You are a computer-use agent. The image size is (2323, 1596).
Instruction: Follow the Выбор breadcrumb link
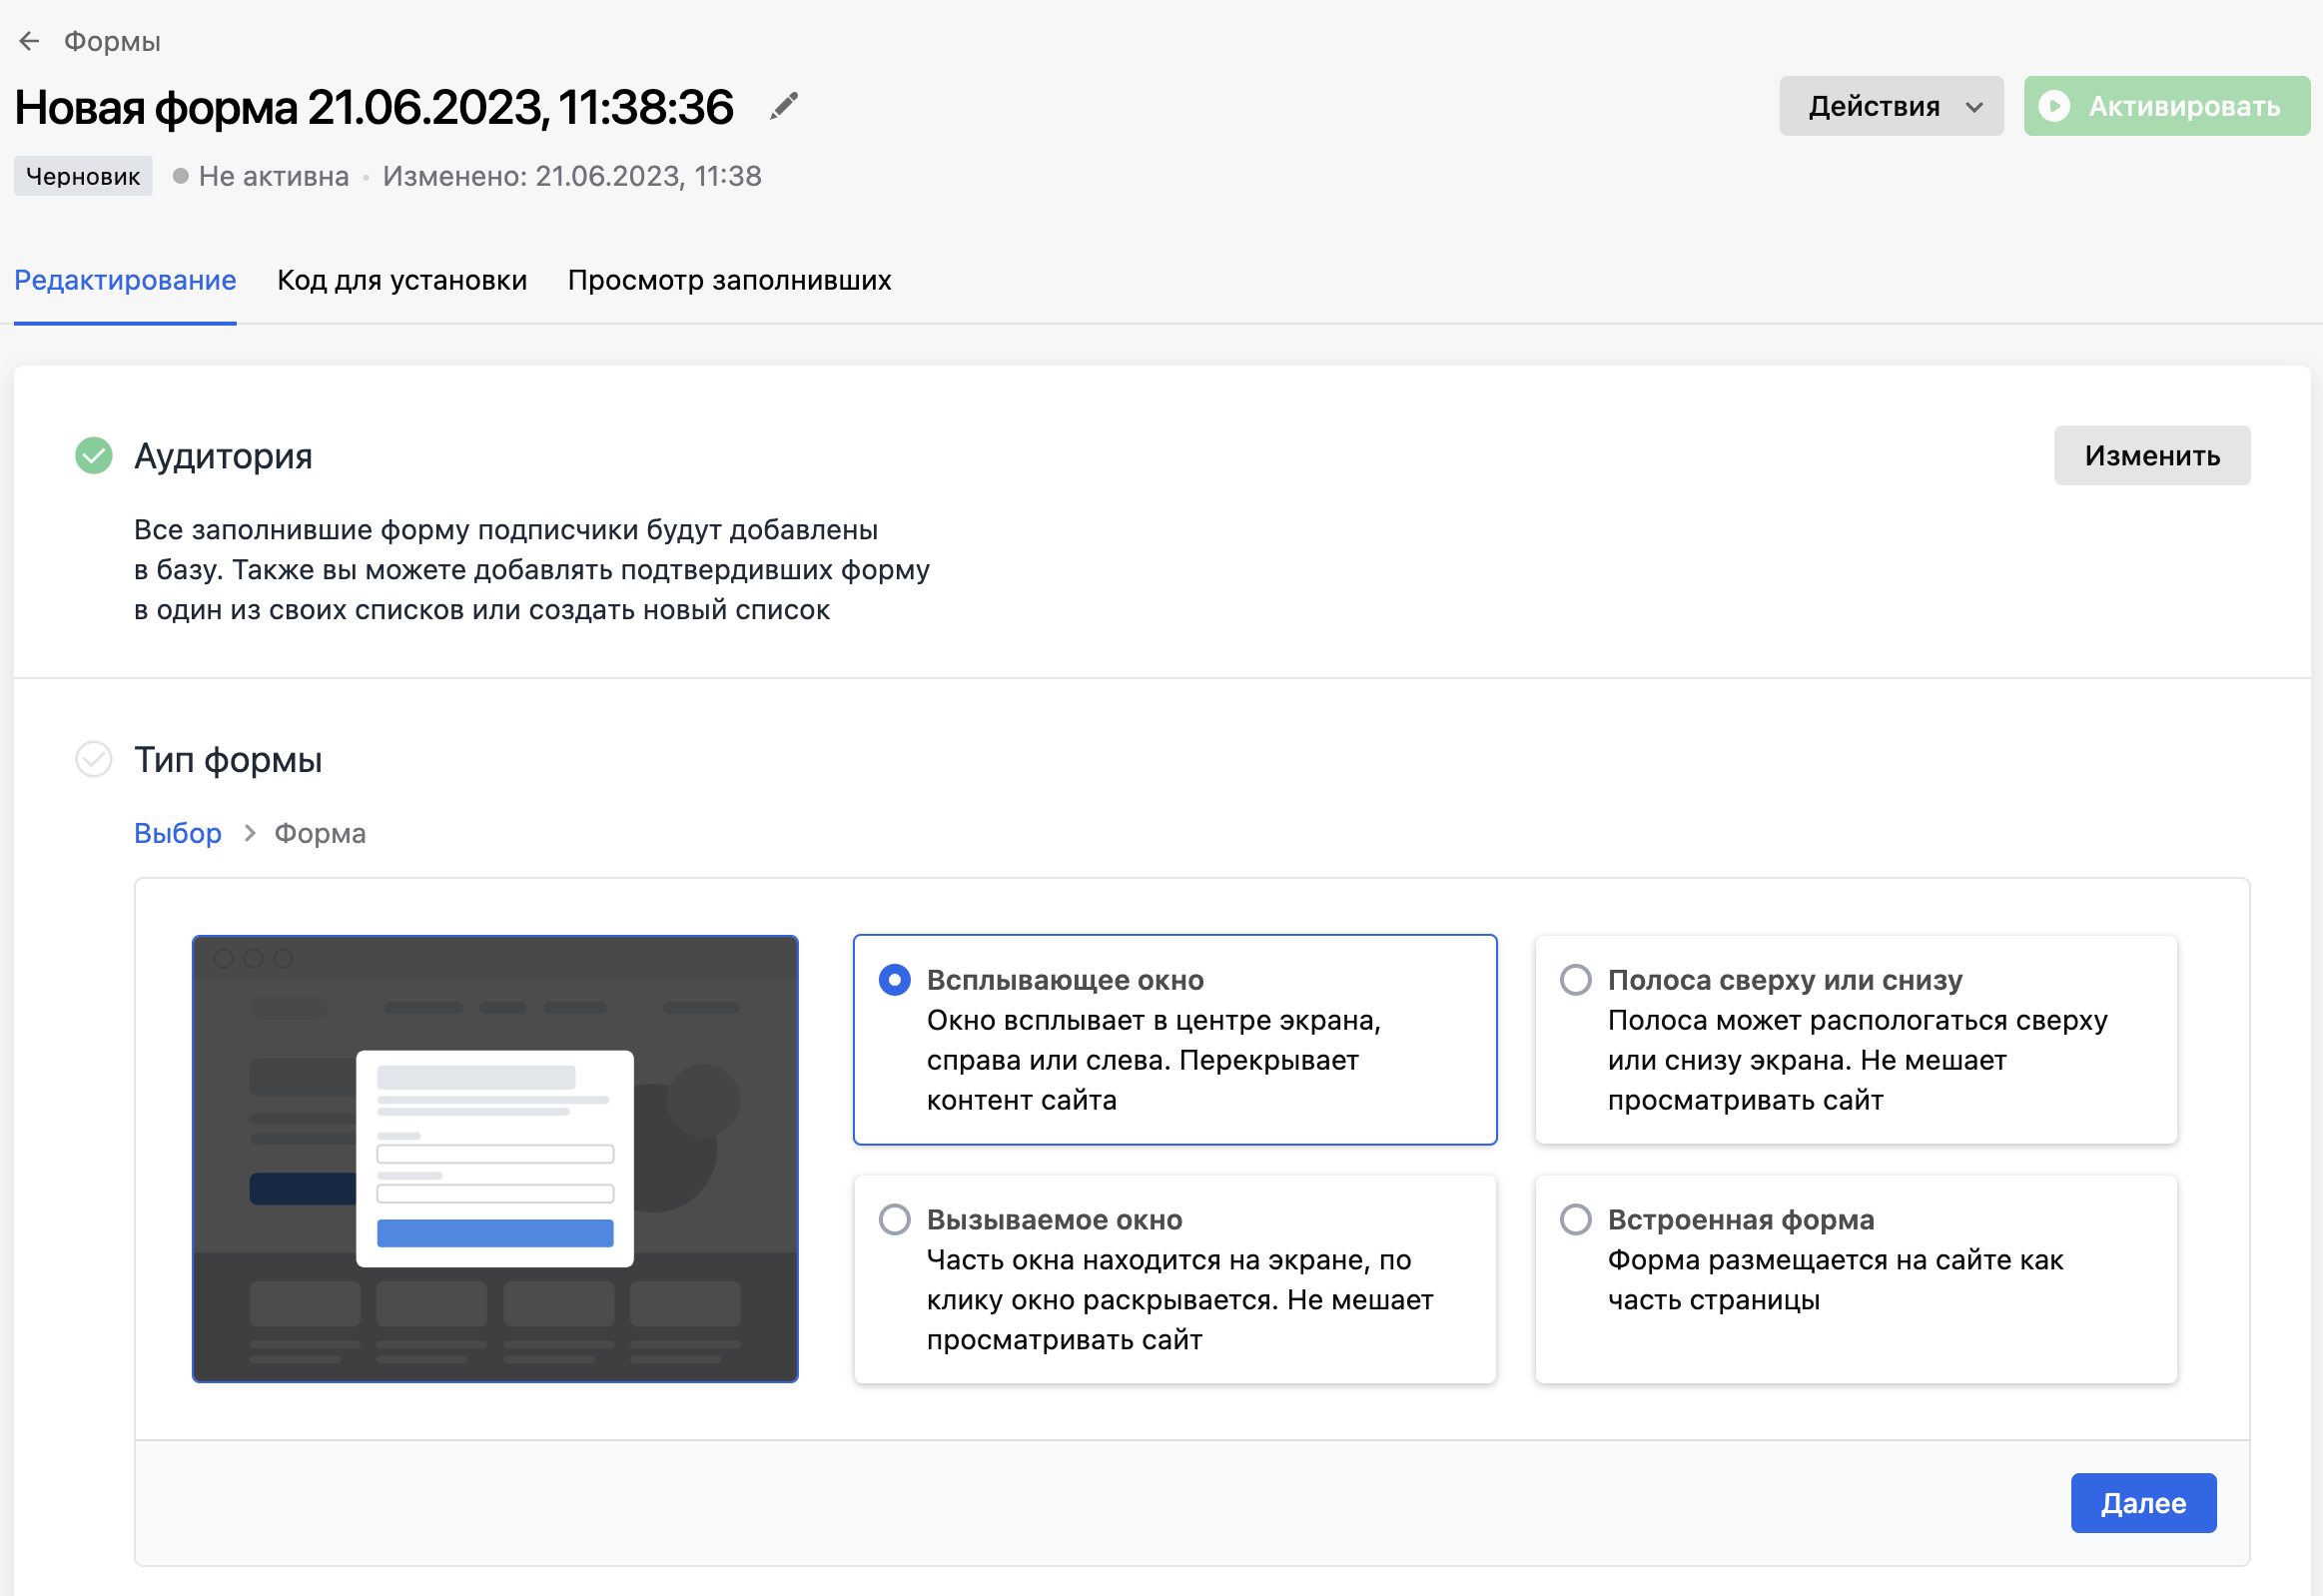(178, 833)
